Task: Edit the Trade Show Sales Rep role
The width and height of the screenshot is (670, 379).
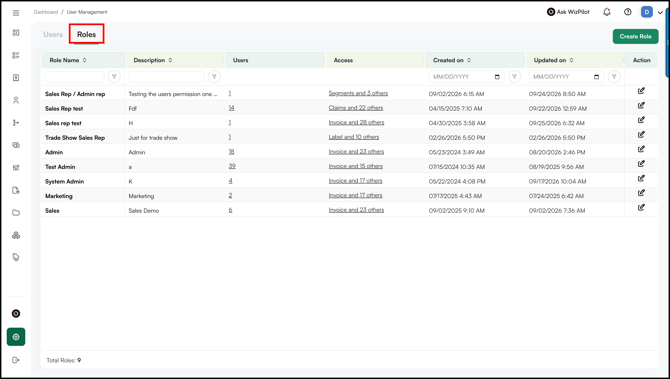Action: (641, 135)
